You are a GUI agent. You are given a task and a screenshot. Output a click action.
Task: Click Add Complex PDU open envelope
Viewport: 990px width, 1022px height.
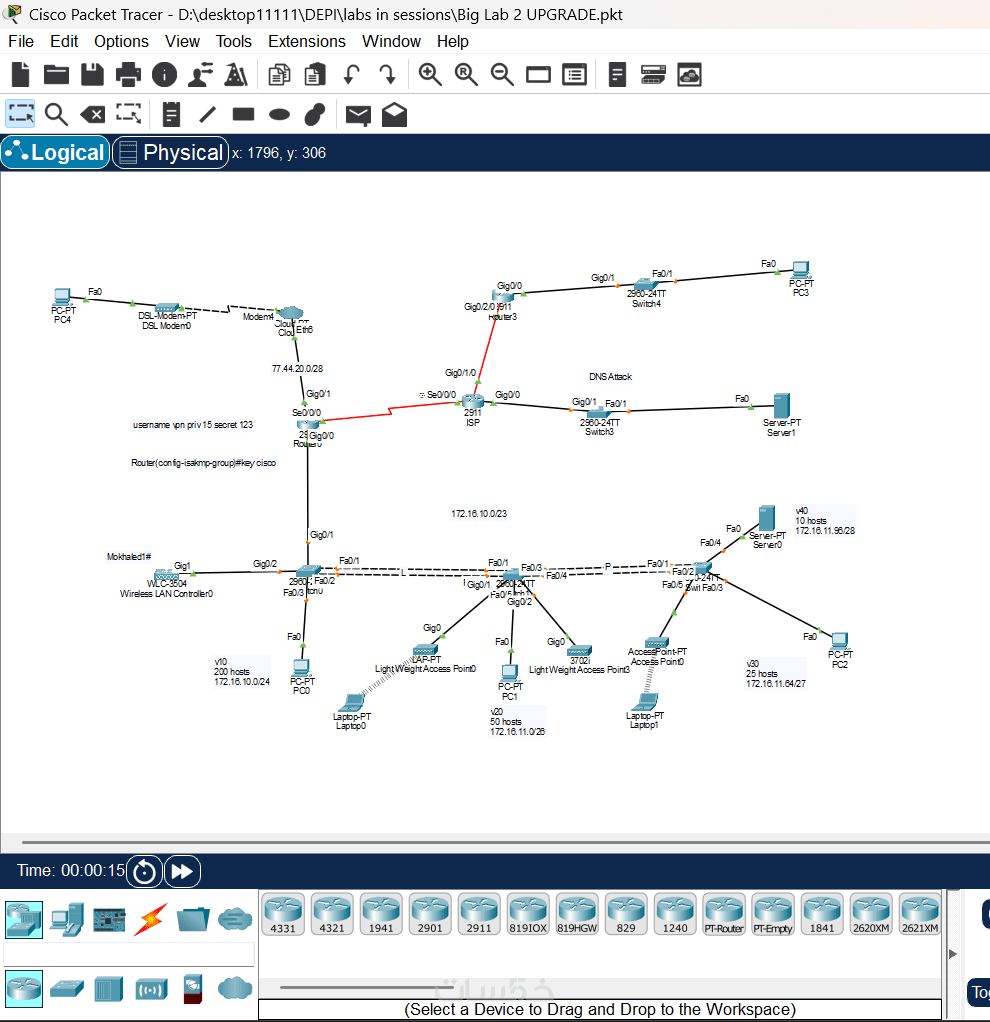pos(394,115)
